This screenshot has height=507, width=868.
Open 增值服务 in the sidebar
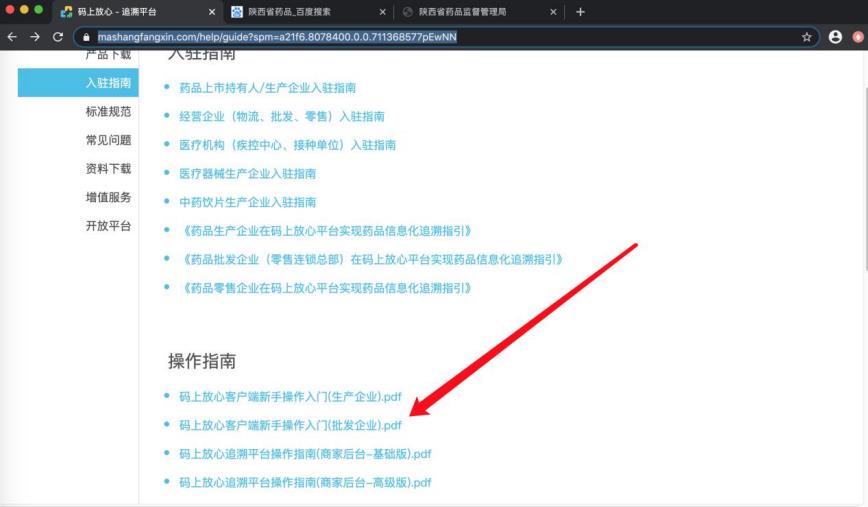[108, 197]
